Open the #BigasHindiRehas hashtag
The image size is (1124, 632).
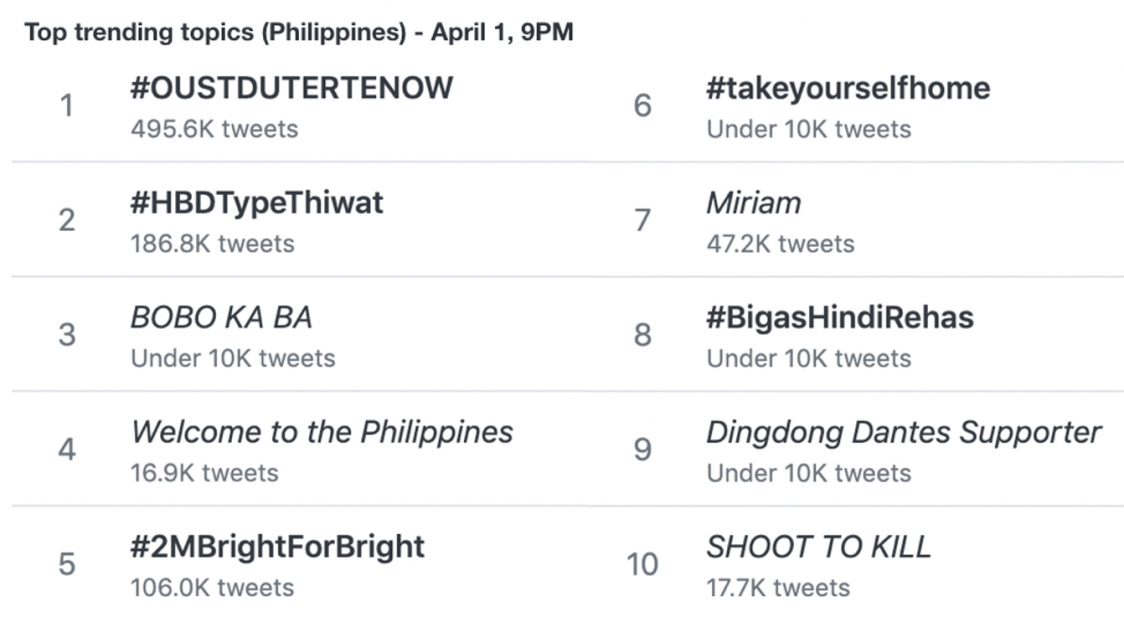(x=840, y=318)
